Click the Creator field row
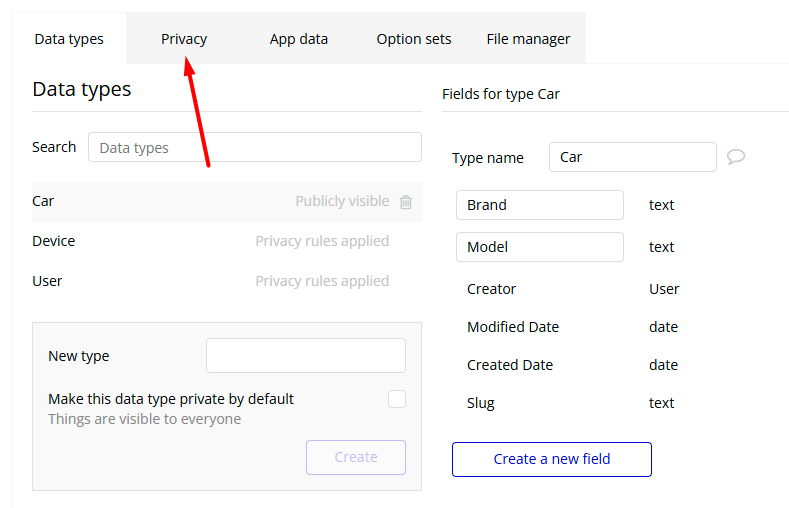The image size is (789, 508). pos(492,289)
